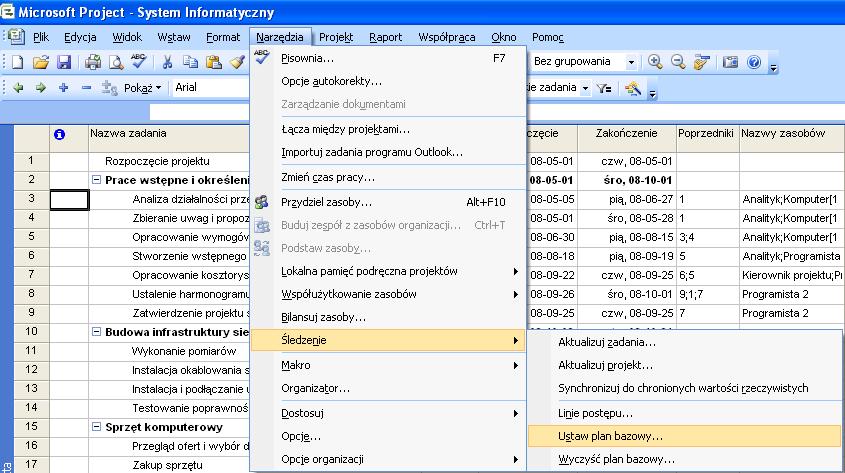Click the Format Painter brush icon
845x473 pixels.
point(237,62)
